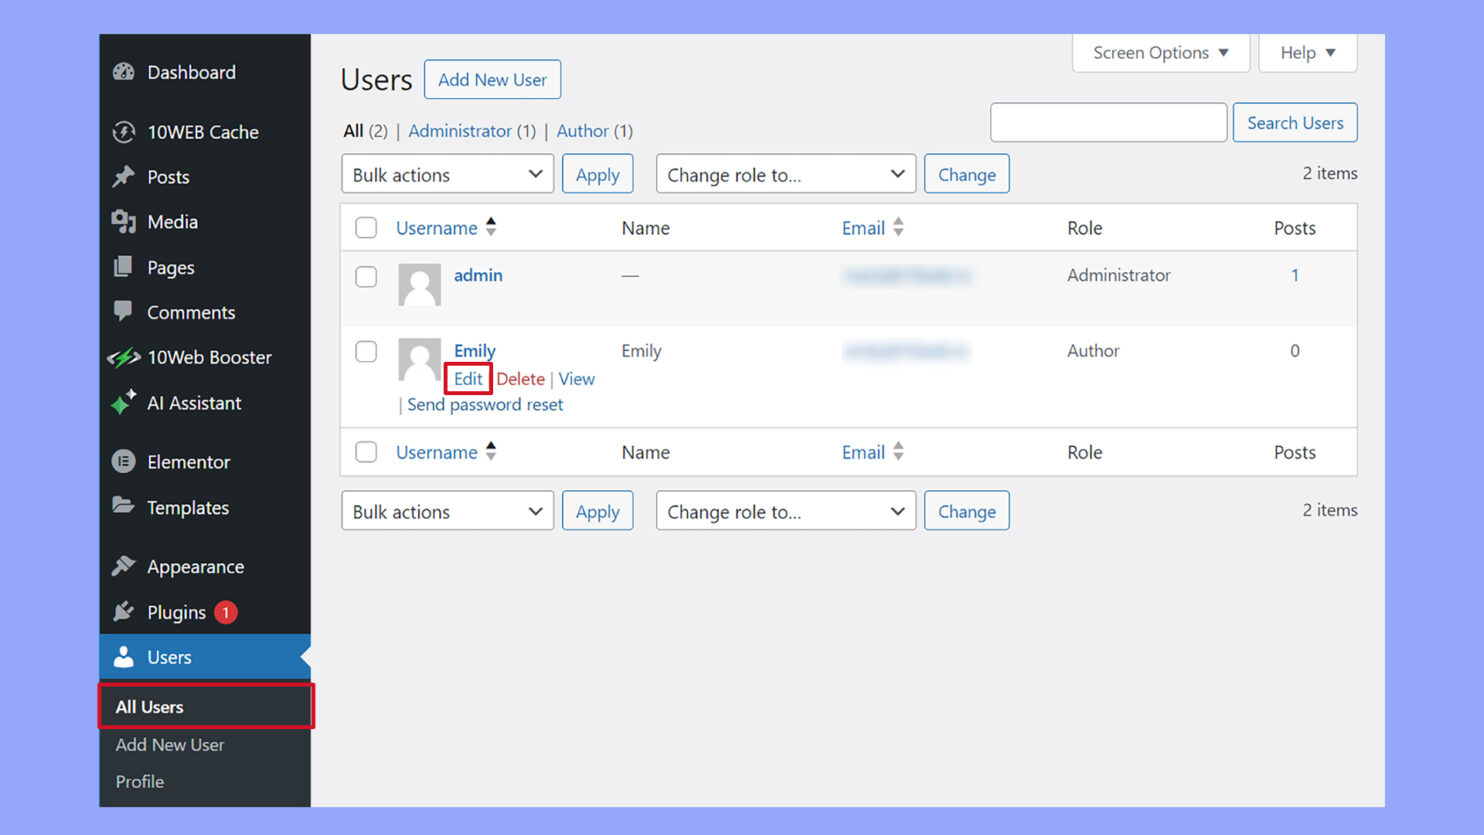1484x835 pixels.
Task: Toggle the select-all users checkbox
Action: click(x=366, y=227)
